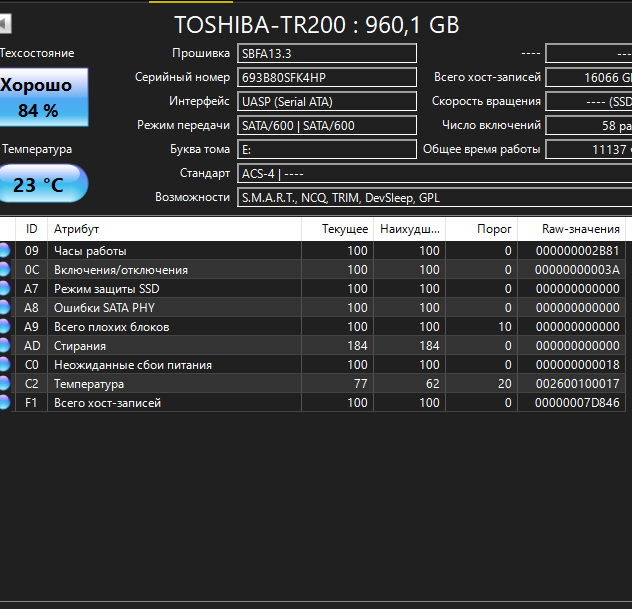Select the standard field ACS-4

[434, 174]
